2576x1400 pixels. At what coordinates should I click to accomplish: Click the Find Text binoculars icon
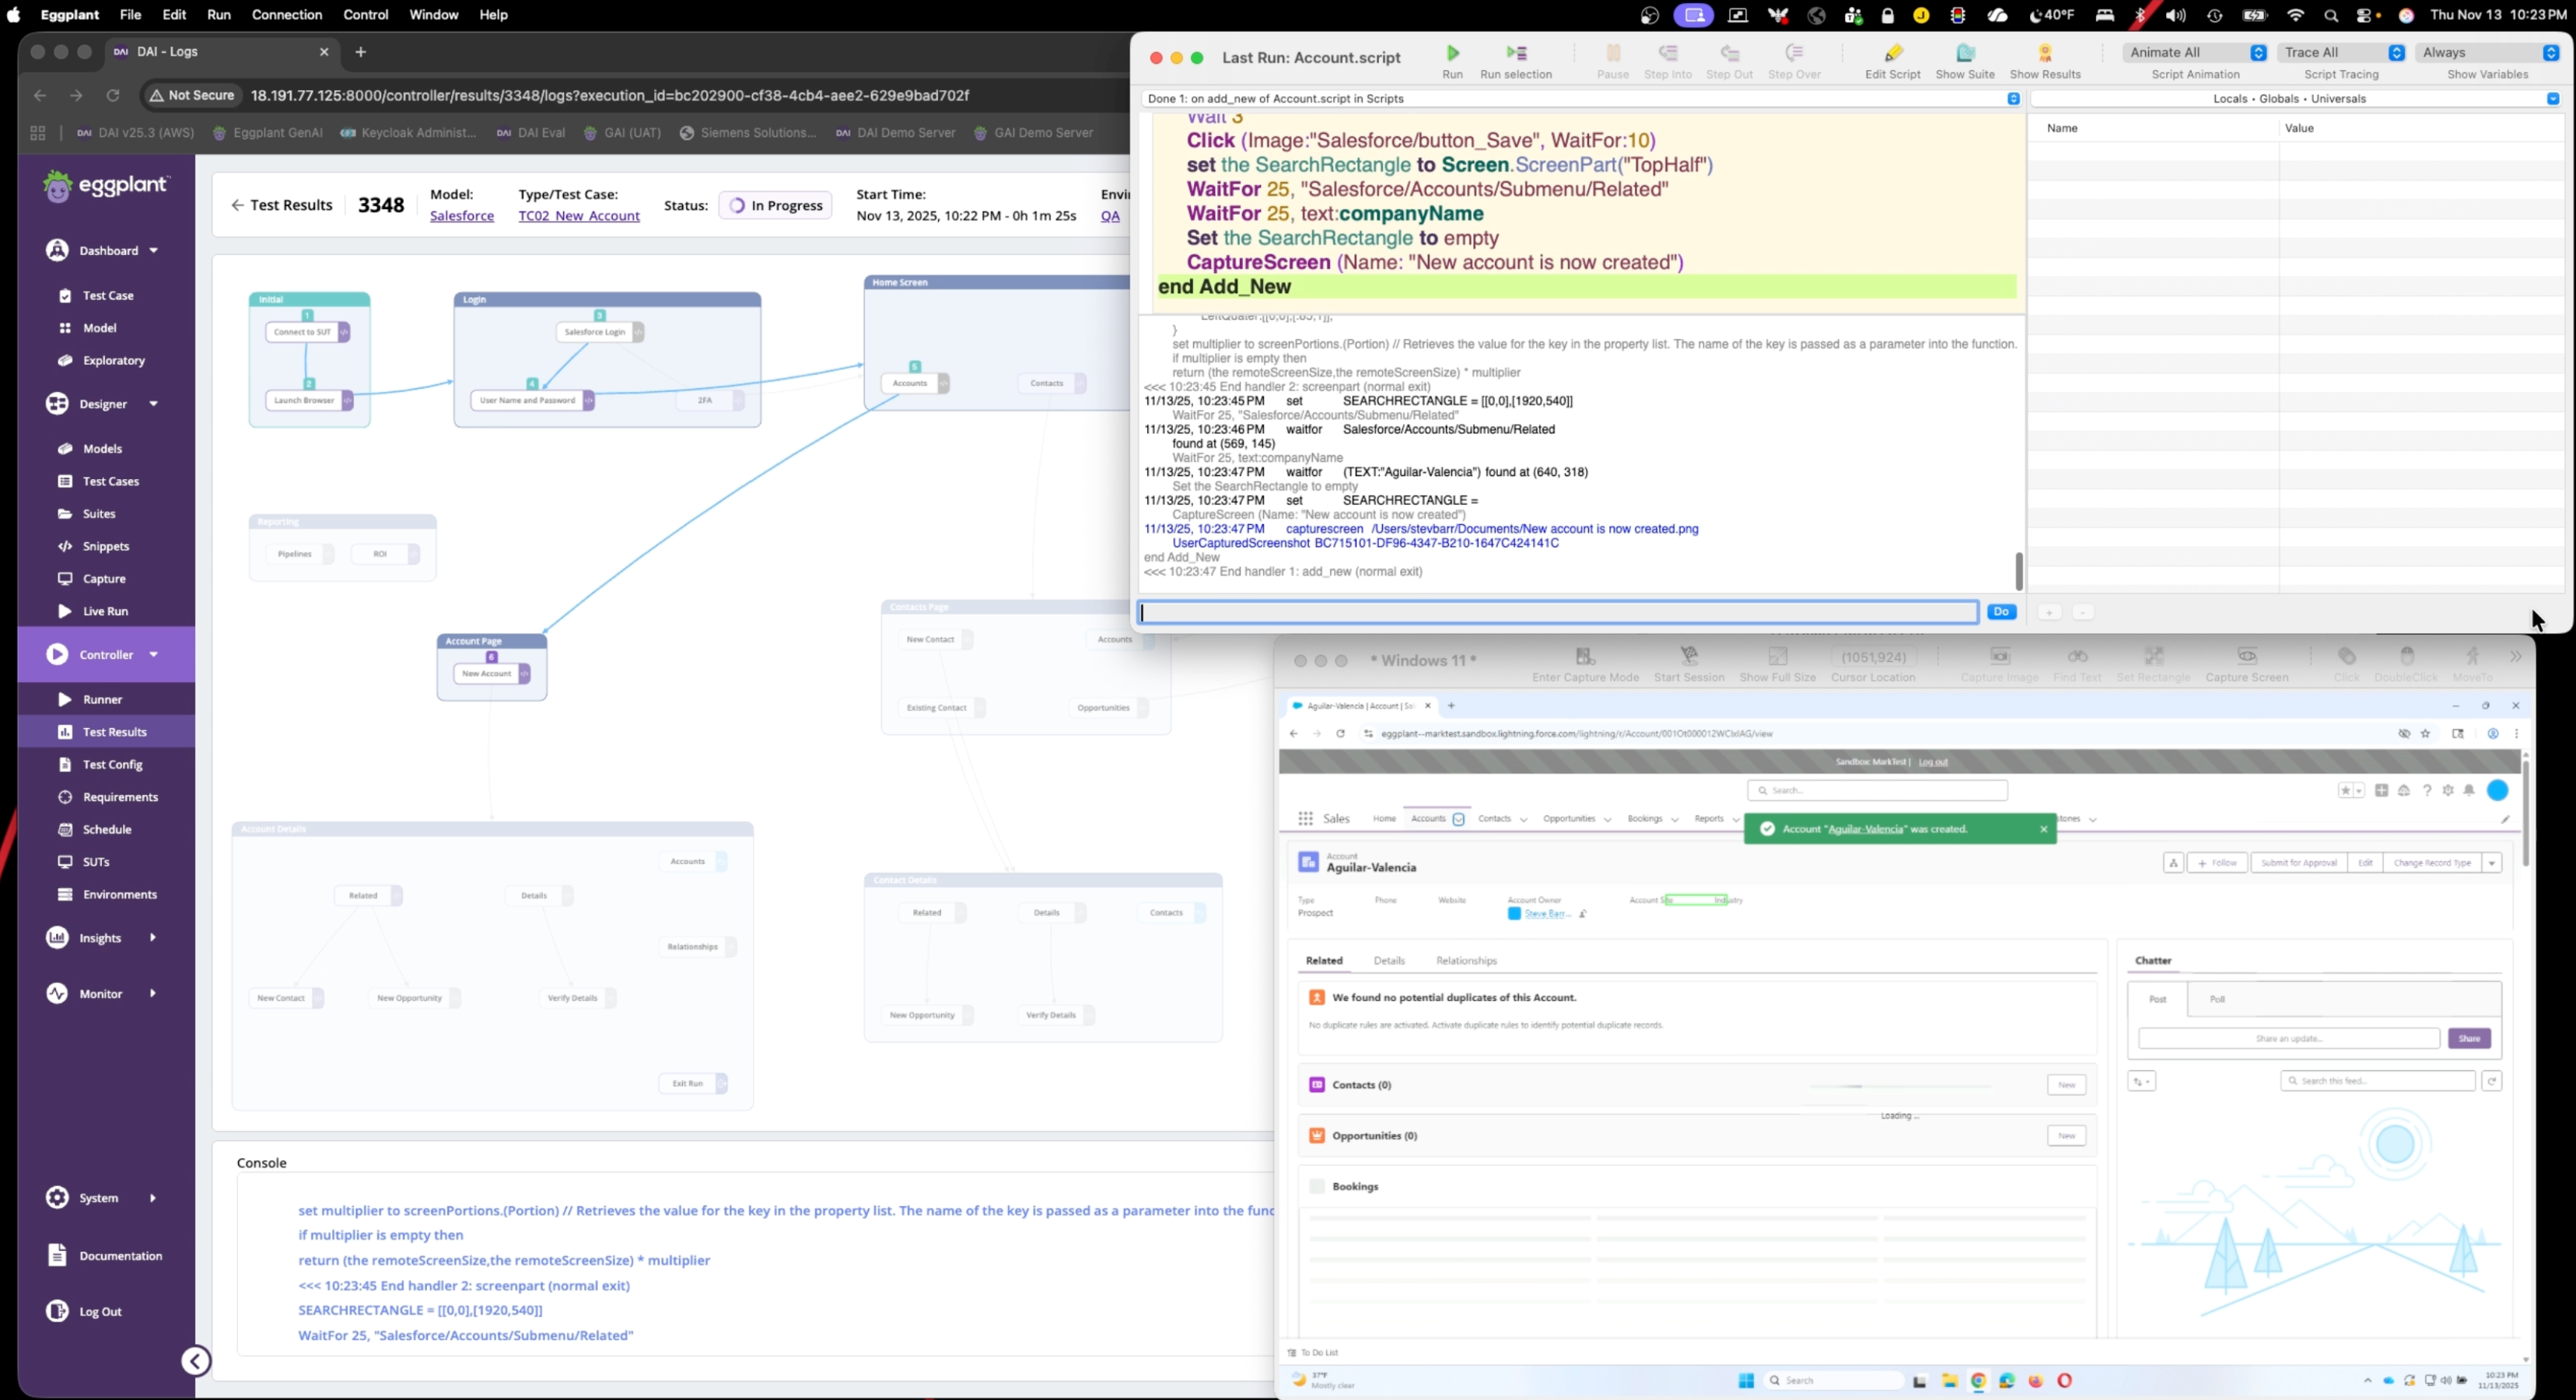coord(2077,656)
